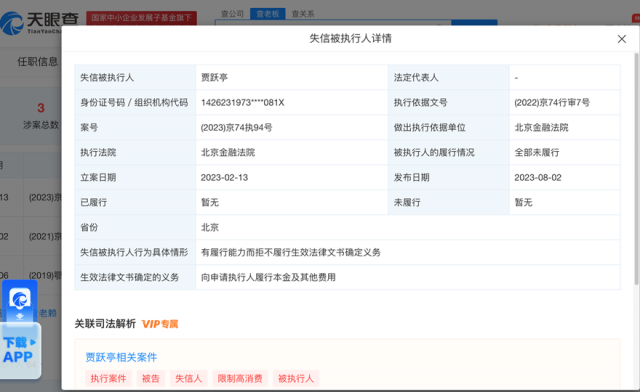
Task: Select the 被执行人 tag
Action: (296, 379)
